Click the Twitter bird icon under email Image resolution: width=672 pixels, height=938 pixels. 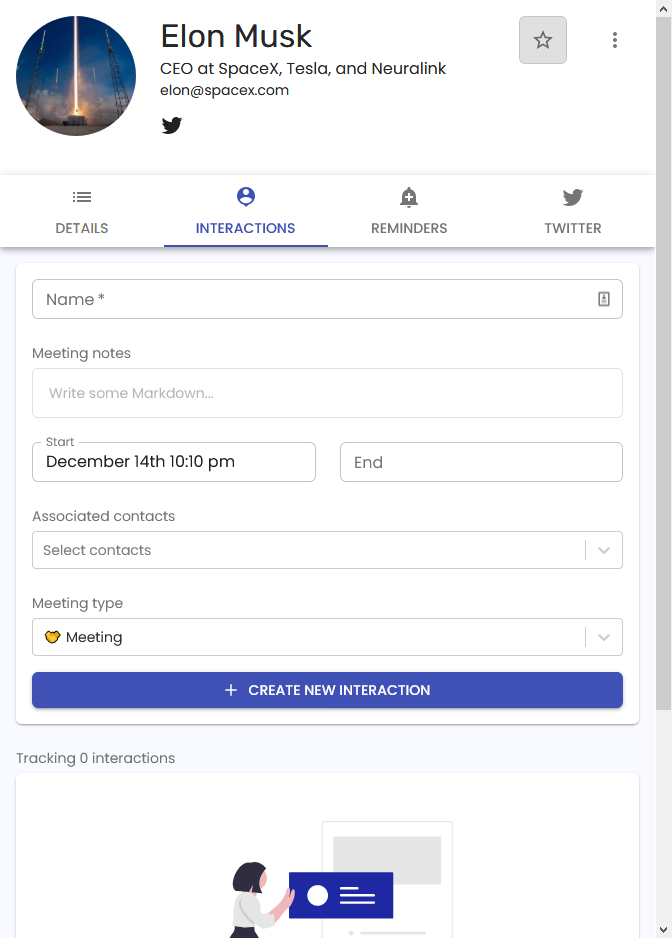172,125
